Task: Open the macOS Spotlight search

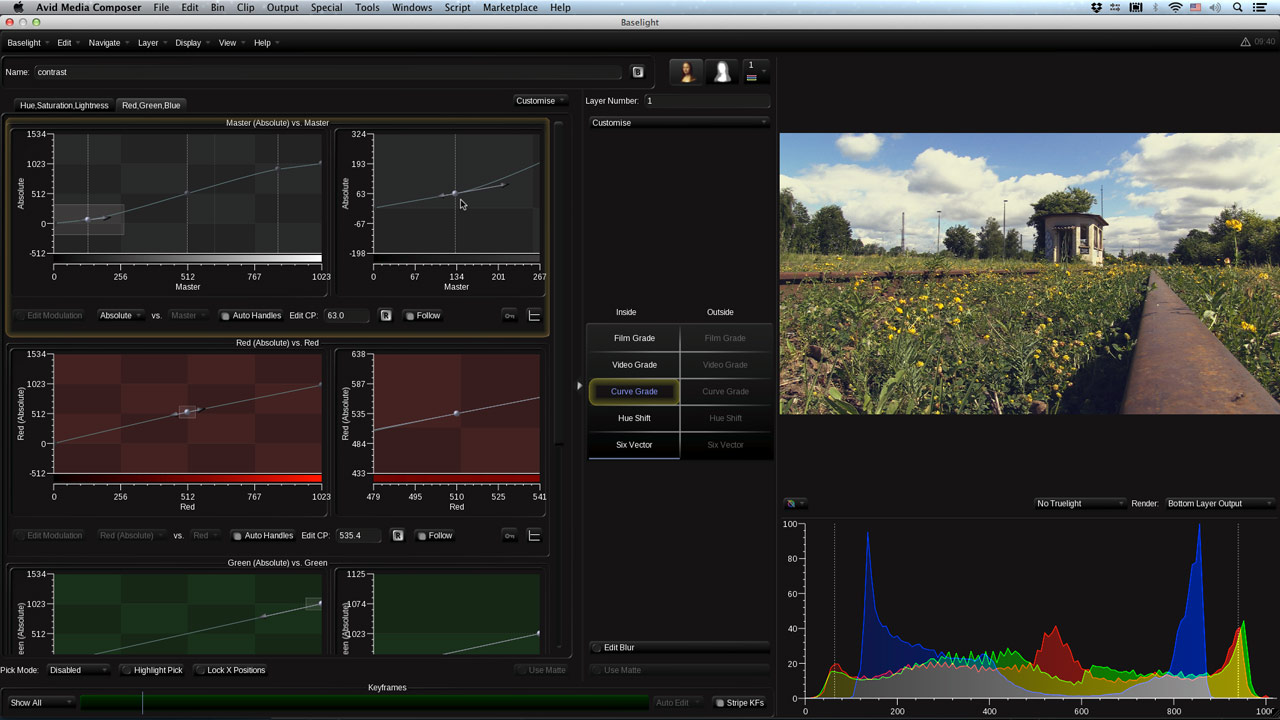Action: (x=1237, y=8)
